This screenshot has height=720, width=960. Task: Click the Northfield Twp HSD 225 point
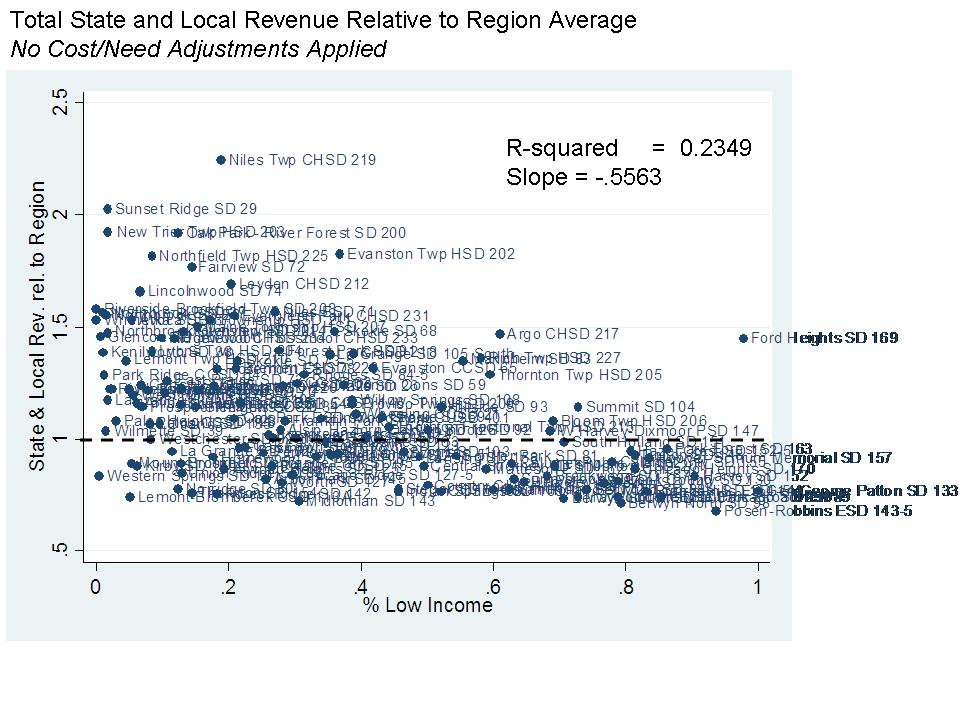[x=152, y=256]
